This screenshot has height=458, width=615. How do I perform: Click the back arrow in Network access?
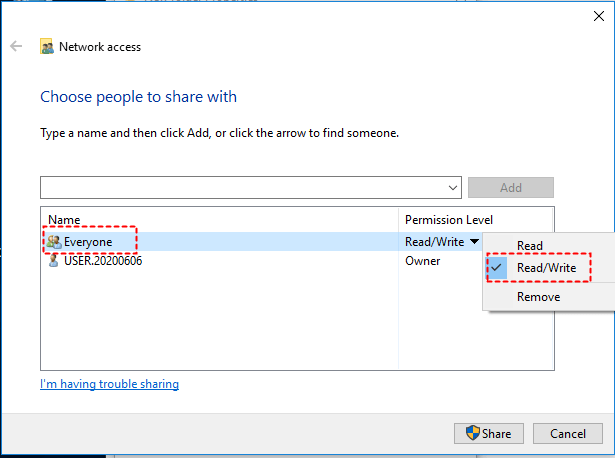tap(16, 46)
